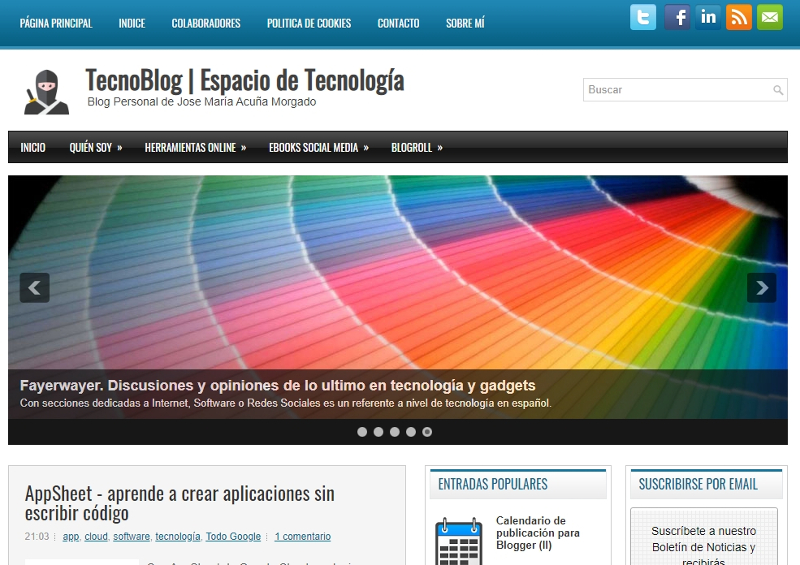Go to Inicio in the black menu
Image resolution: width=800 pixels, height=565 pixels.
tap(33, 148)
